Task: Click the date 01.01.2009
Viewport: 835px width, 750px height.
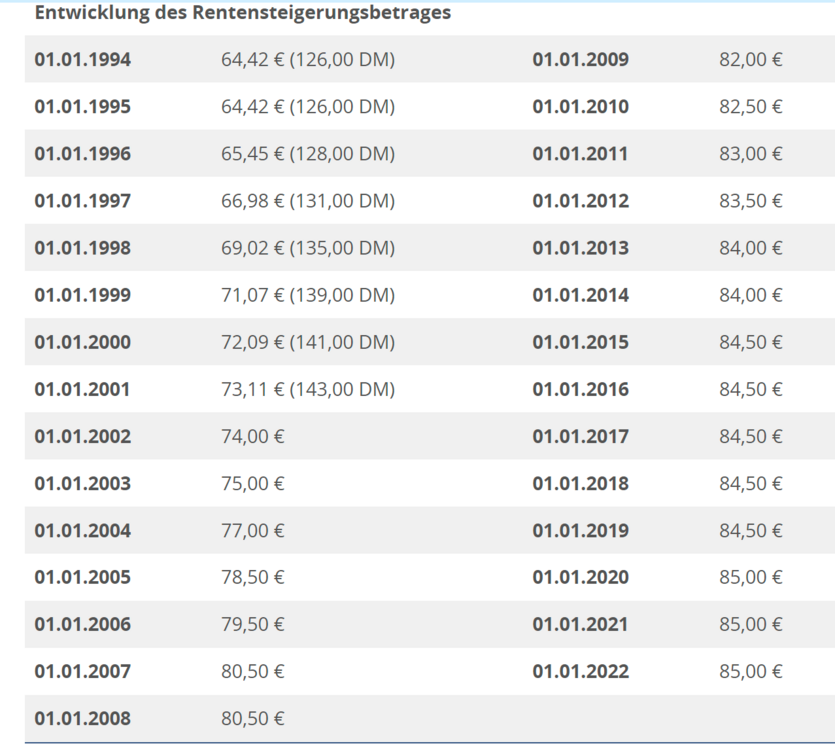Action: 580,60
